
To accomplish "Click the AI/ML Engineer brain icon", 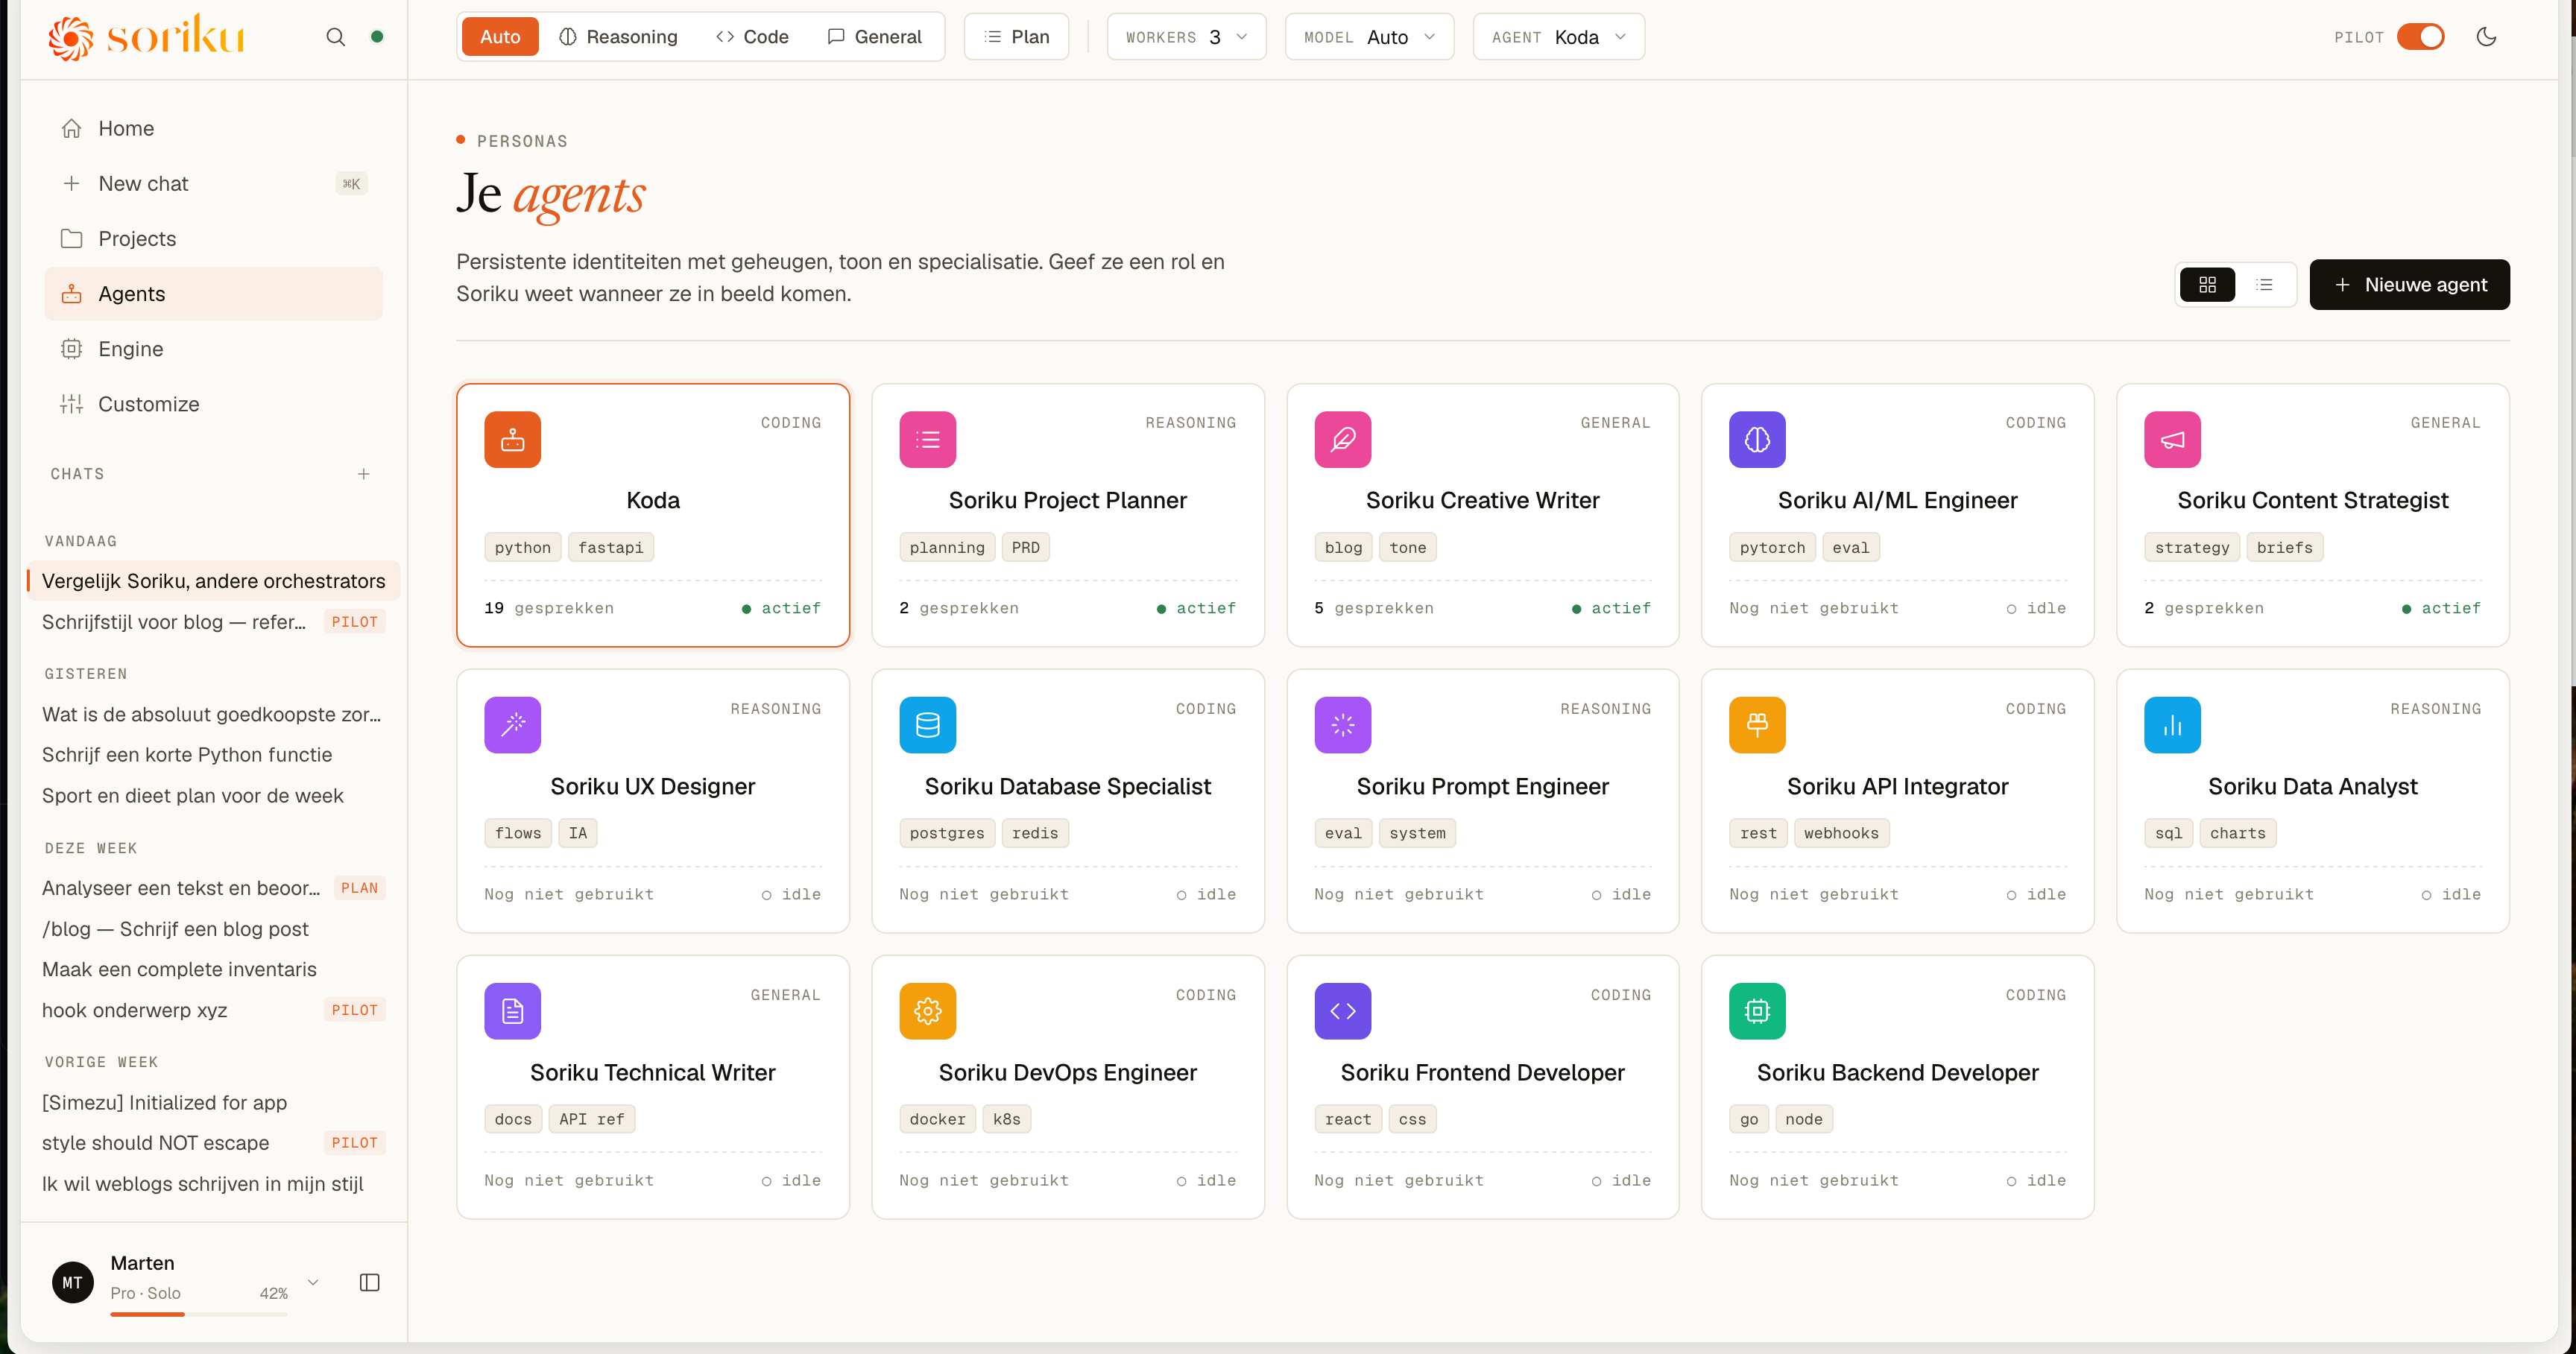I will [x=1757, y=439].
